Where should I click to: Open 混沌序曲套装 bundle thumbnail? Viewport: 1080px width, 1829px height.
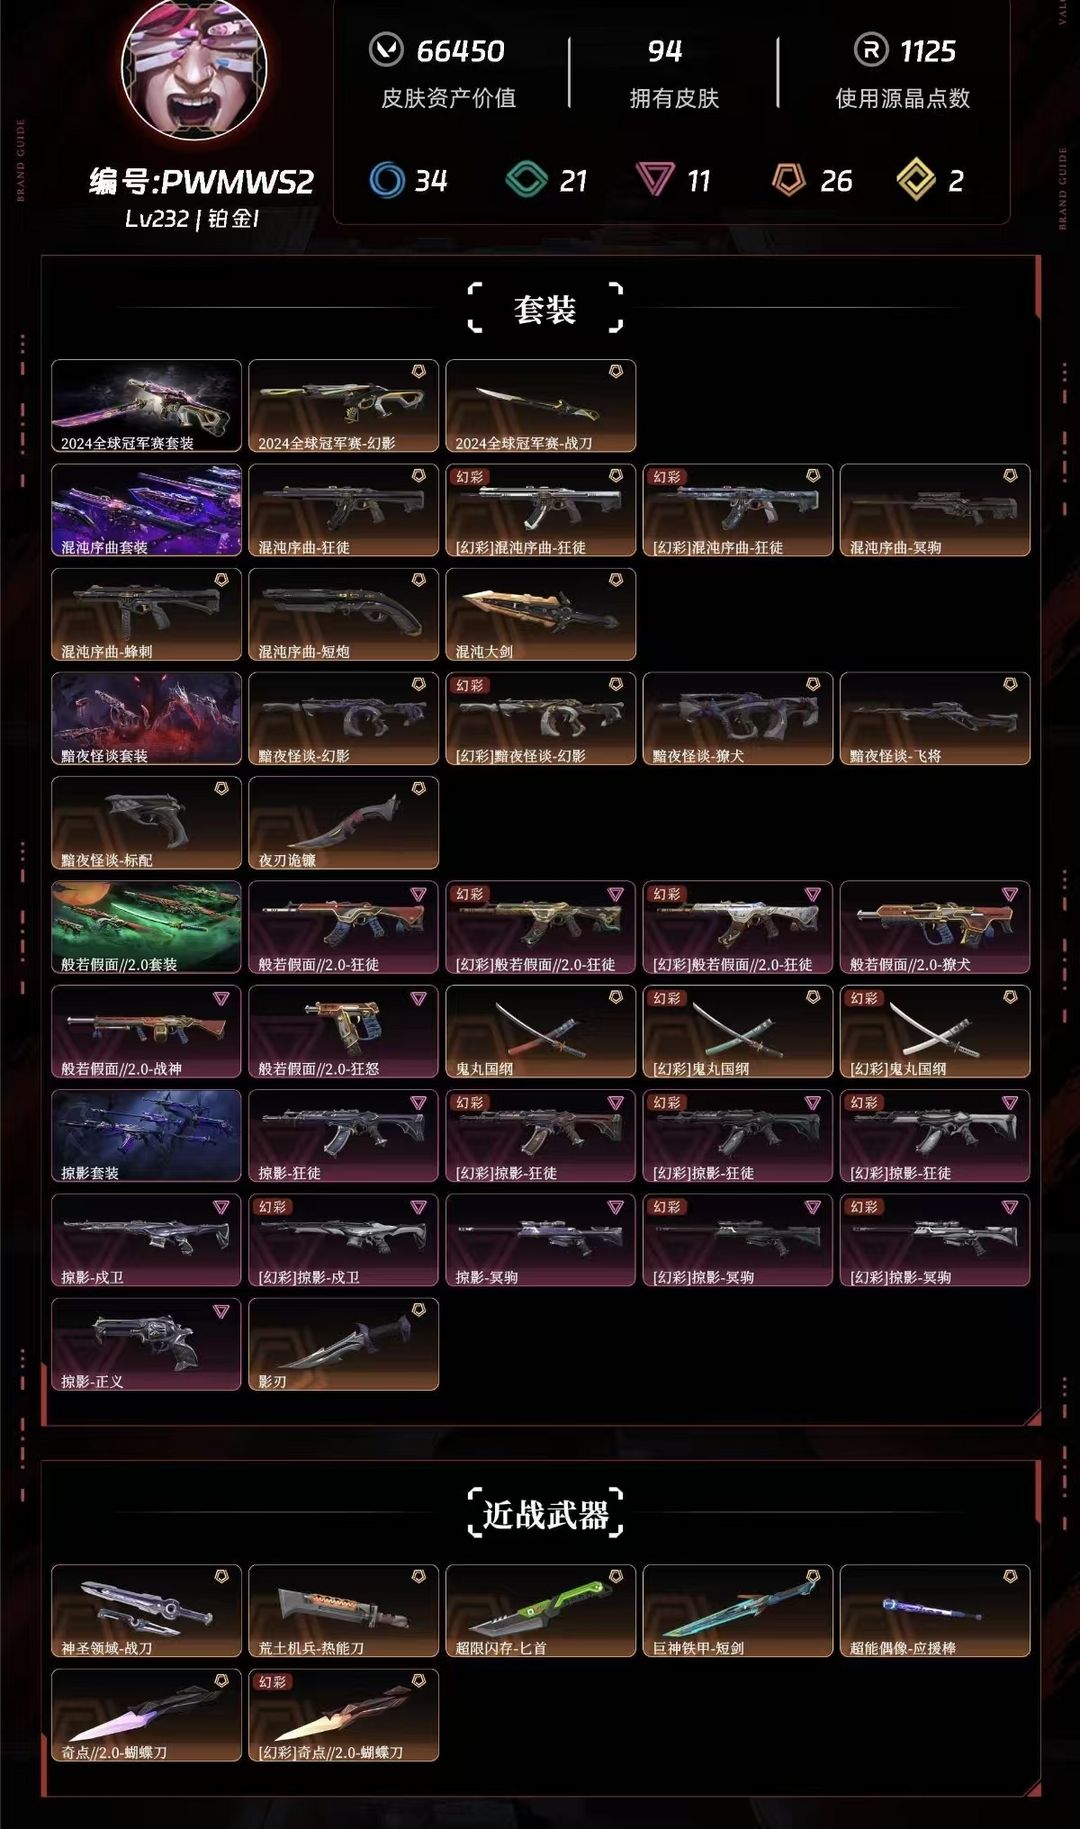point(146,510)
